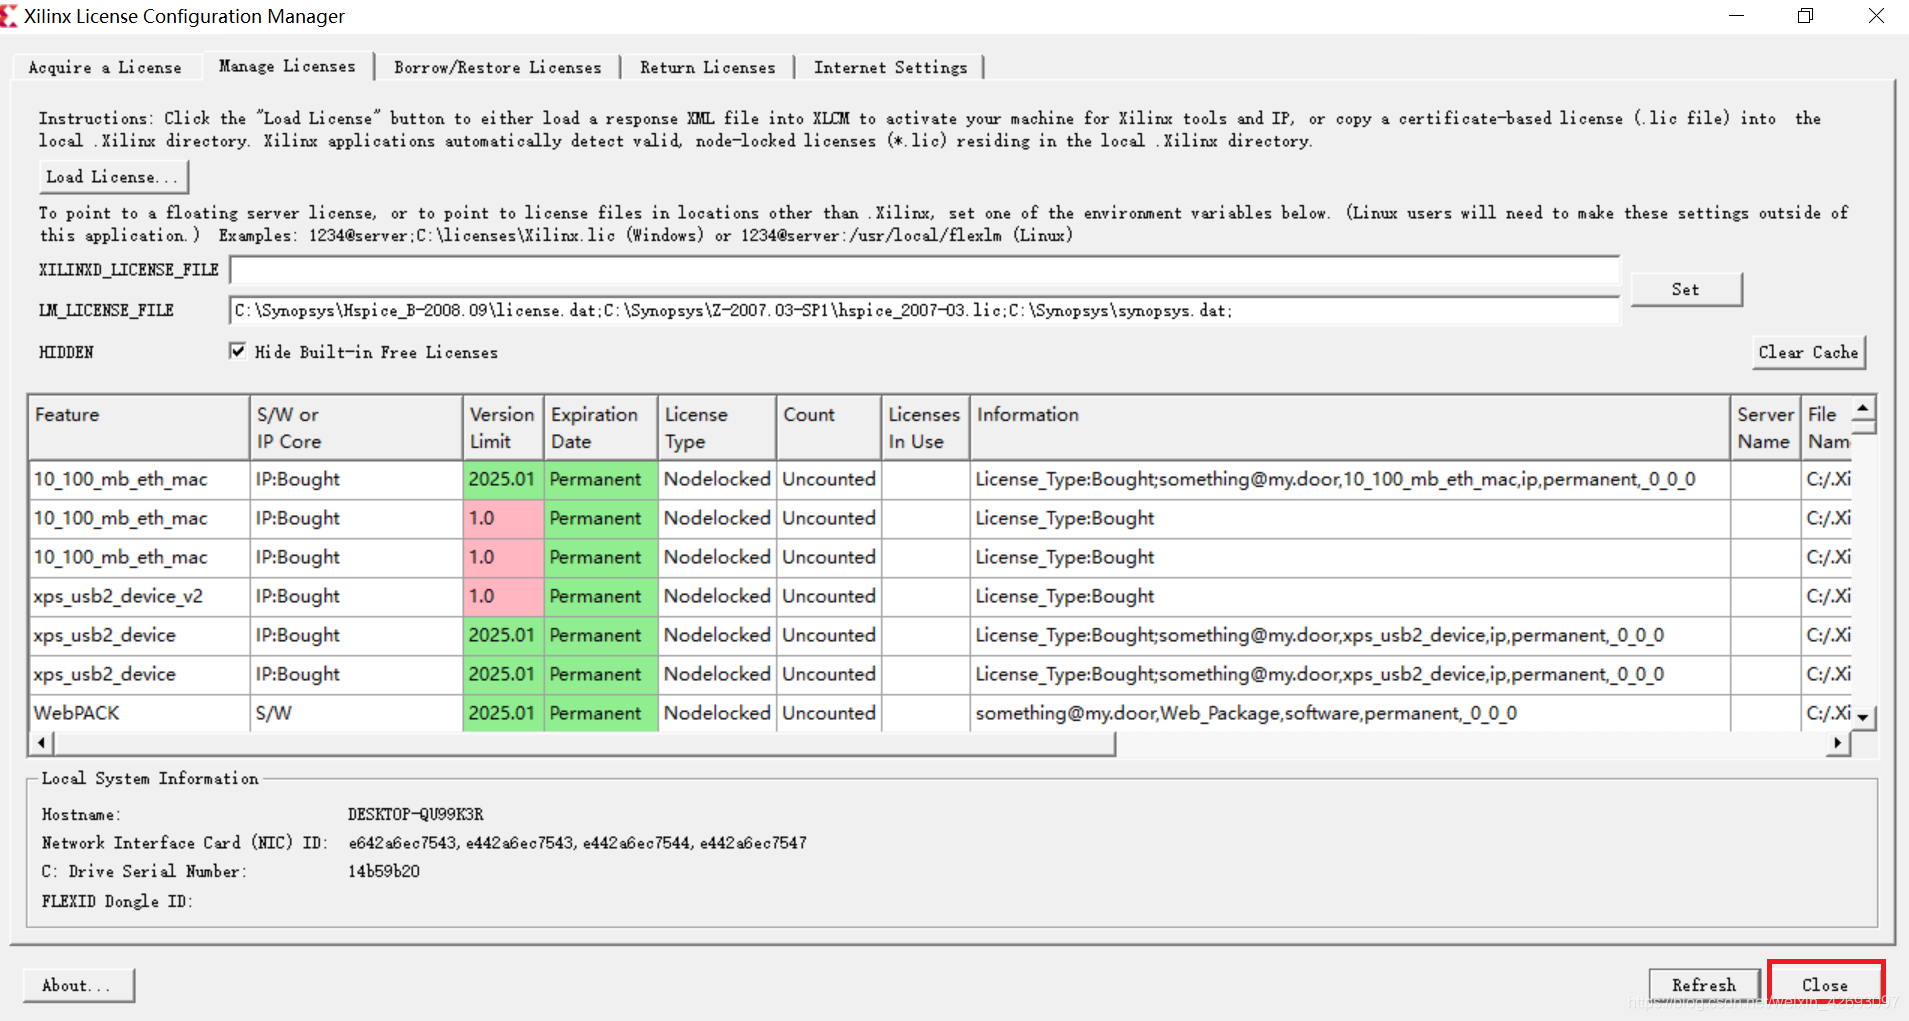Click License Type column header
This screenshot has width=1909, height=1021.
pyautogui.click(x=717, y=428)
